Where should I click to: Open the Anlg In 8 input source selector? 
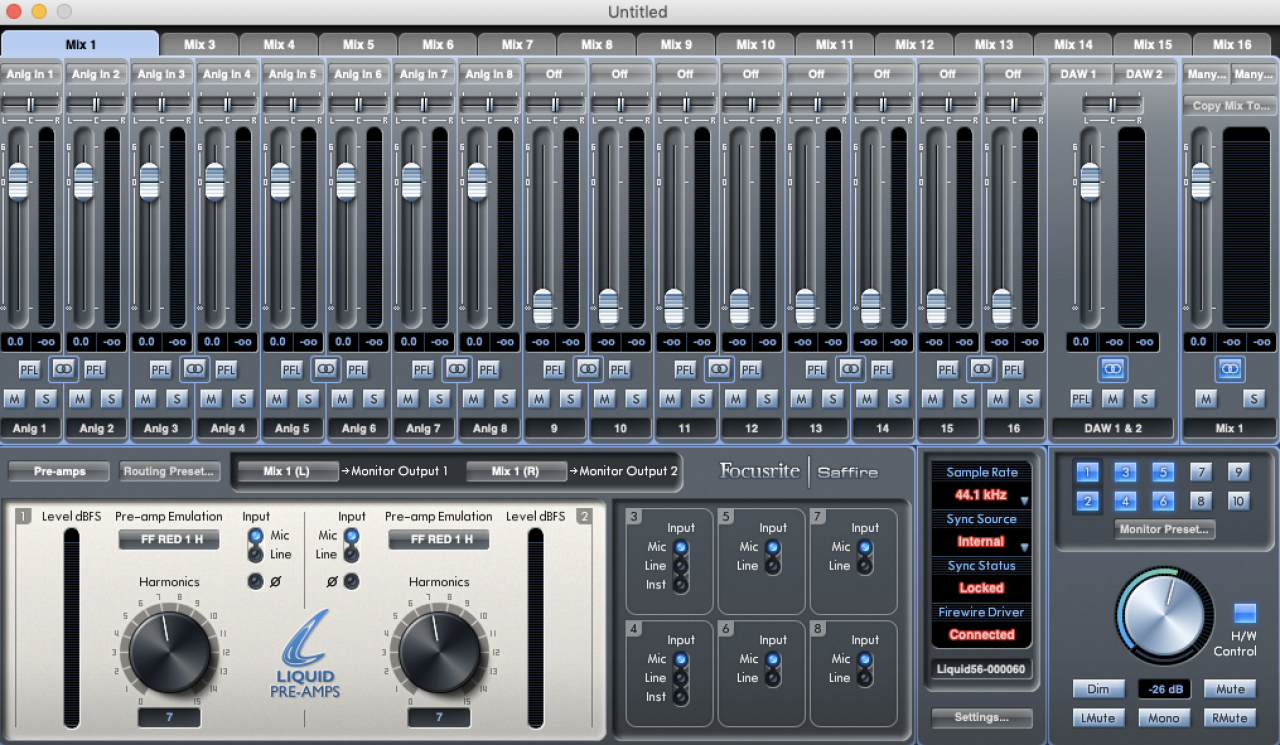pyautogui.click(x=489, y=74)
